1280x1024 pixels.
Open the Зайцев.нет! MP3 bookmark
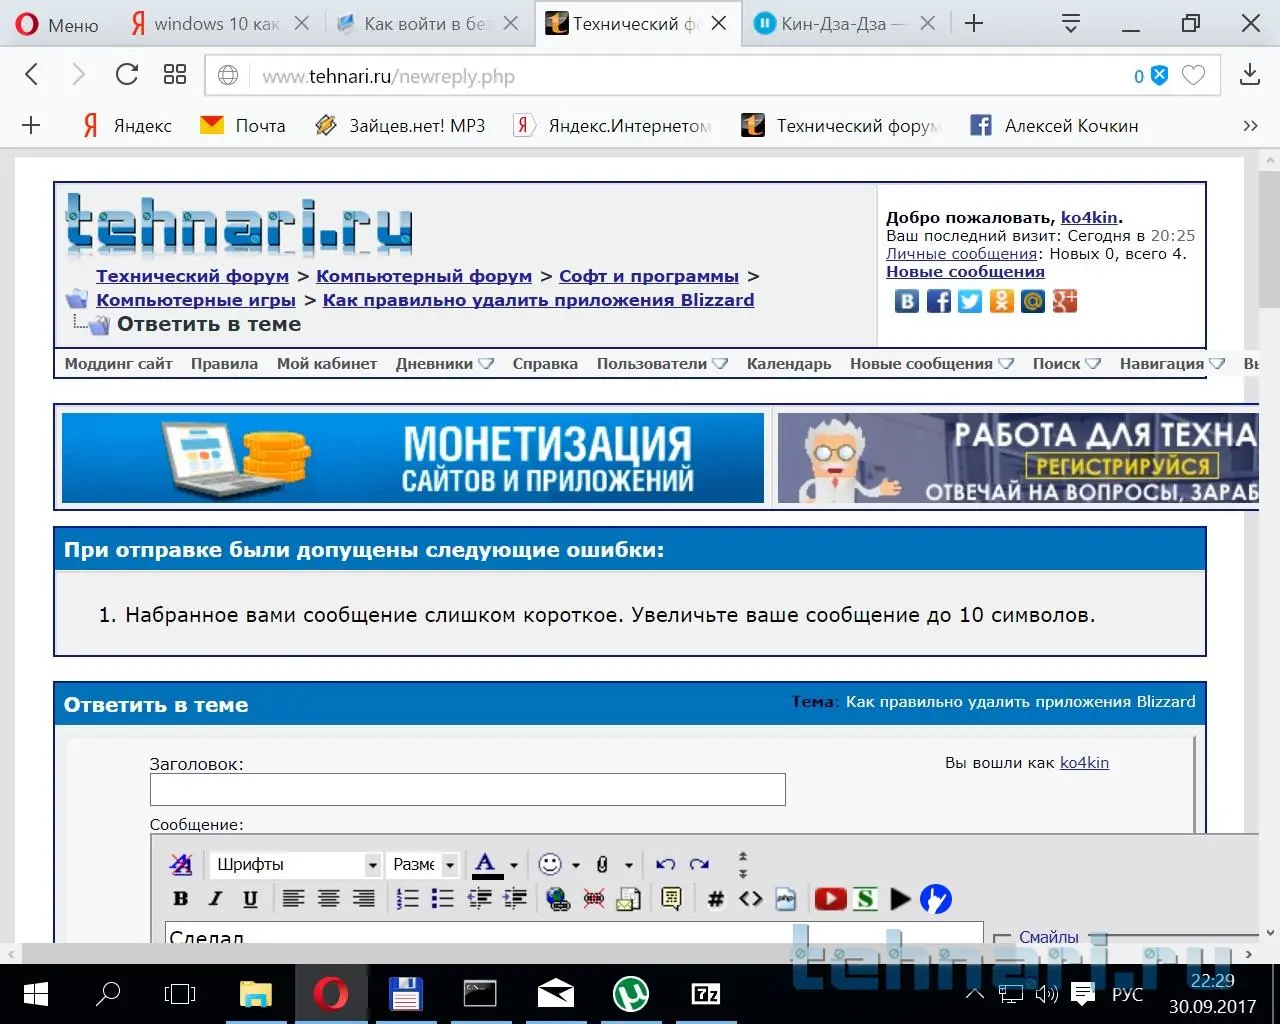click(400, 126)
